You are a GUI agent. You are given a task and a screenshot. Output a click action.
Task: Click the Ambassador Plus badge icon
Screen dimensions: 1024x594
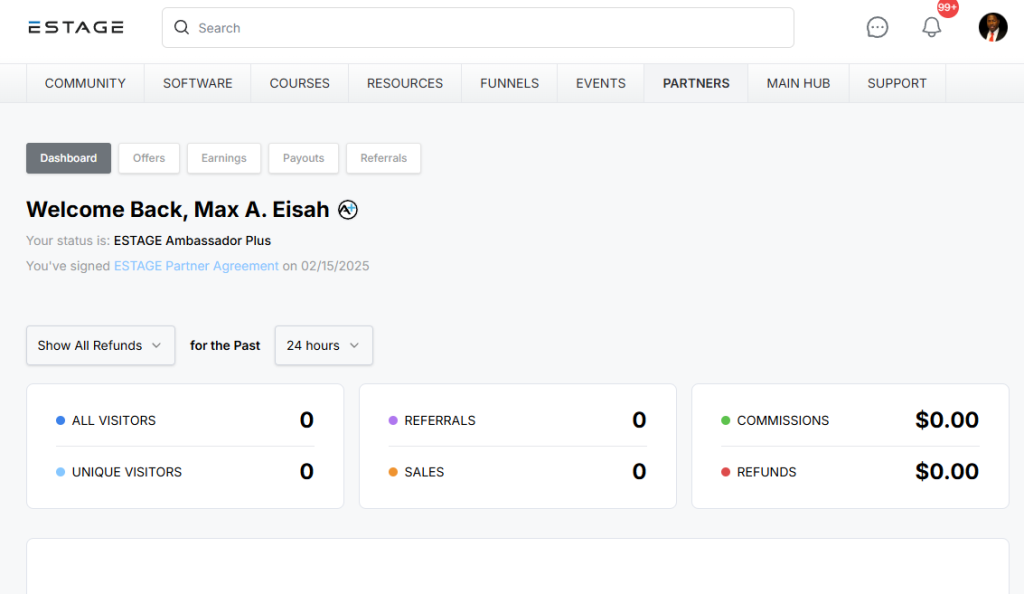click(348, 210)
